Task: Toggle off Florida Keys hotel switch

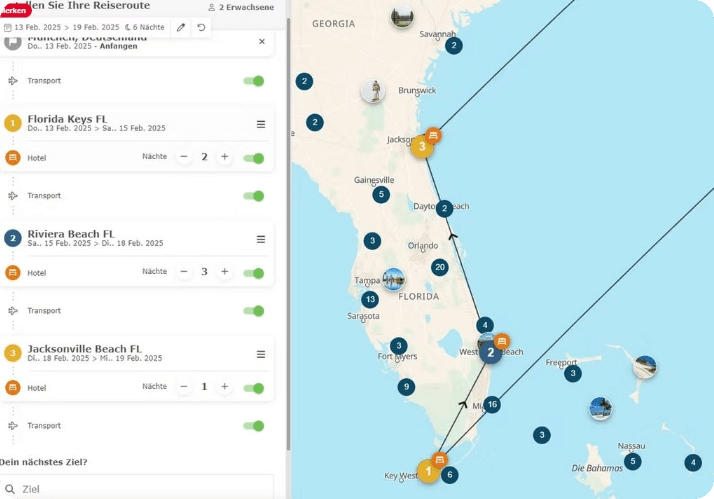Action: pos(254,157)
